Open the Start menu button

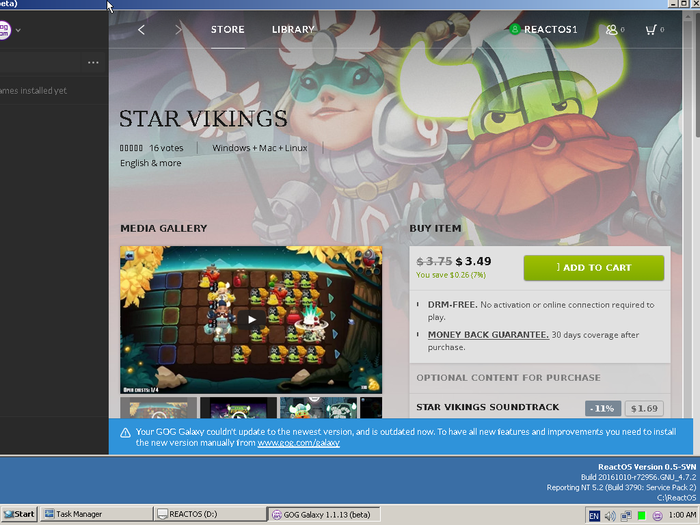[x=19, y=514]
